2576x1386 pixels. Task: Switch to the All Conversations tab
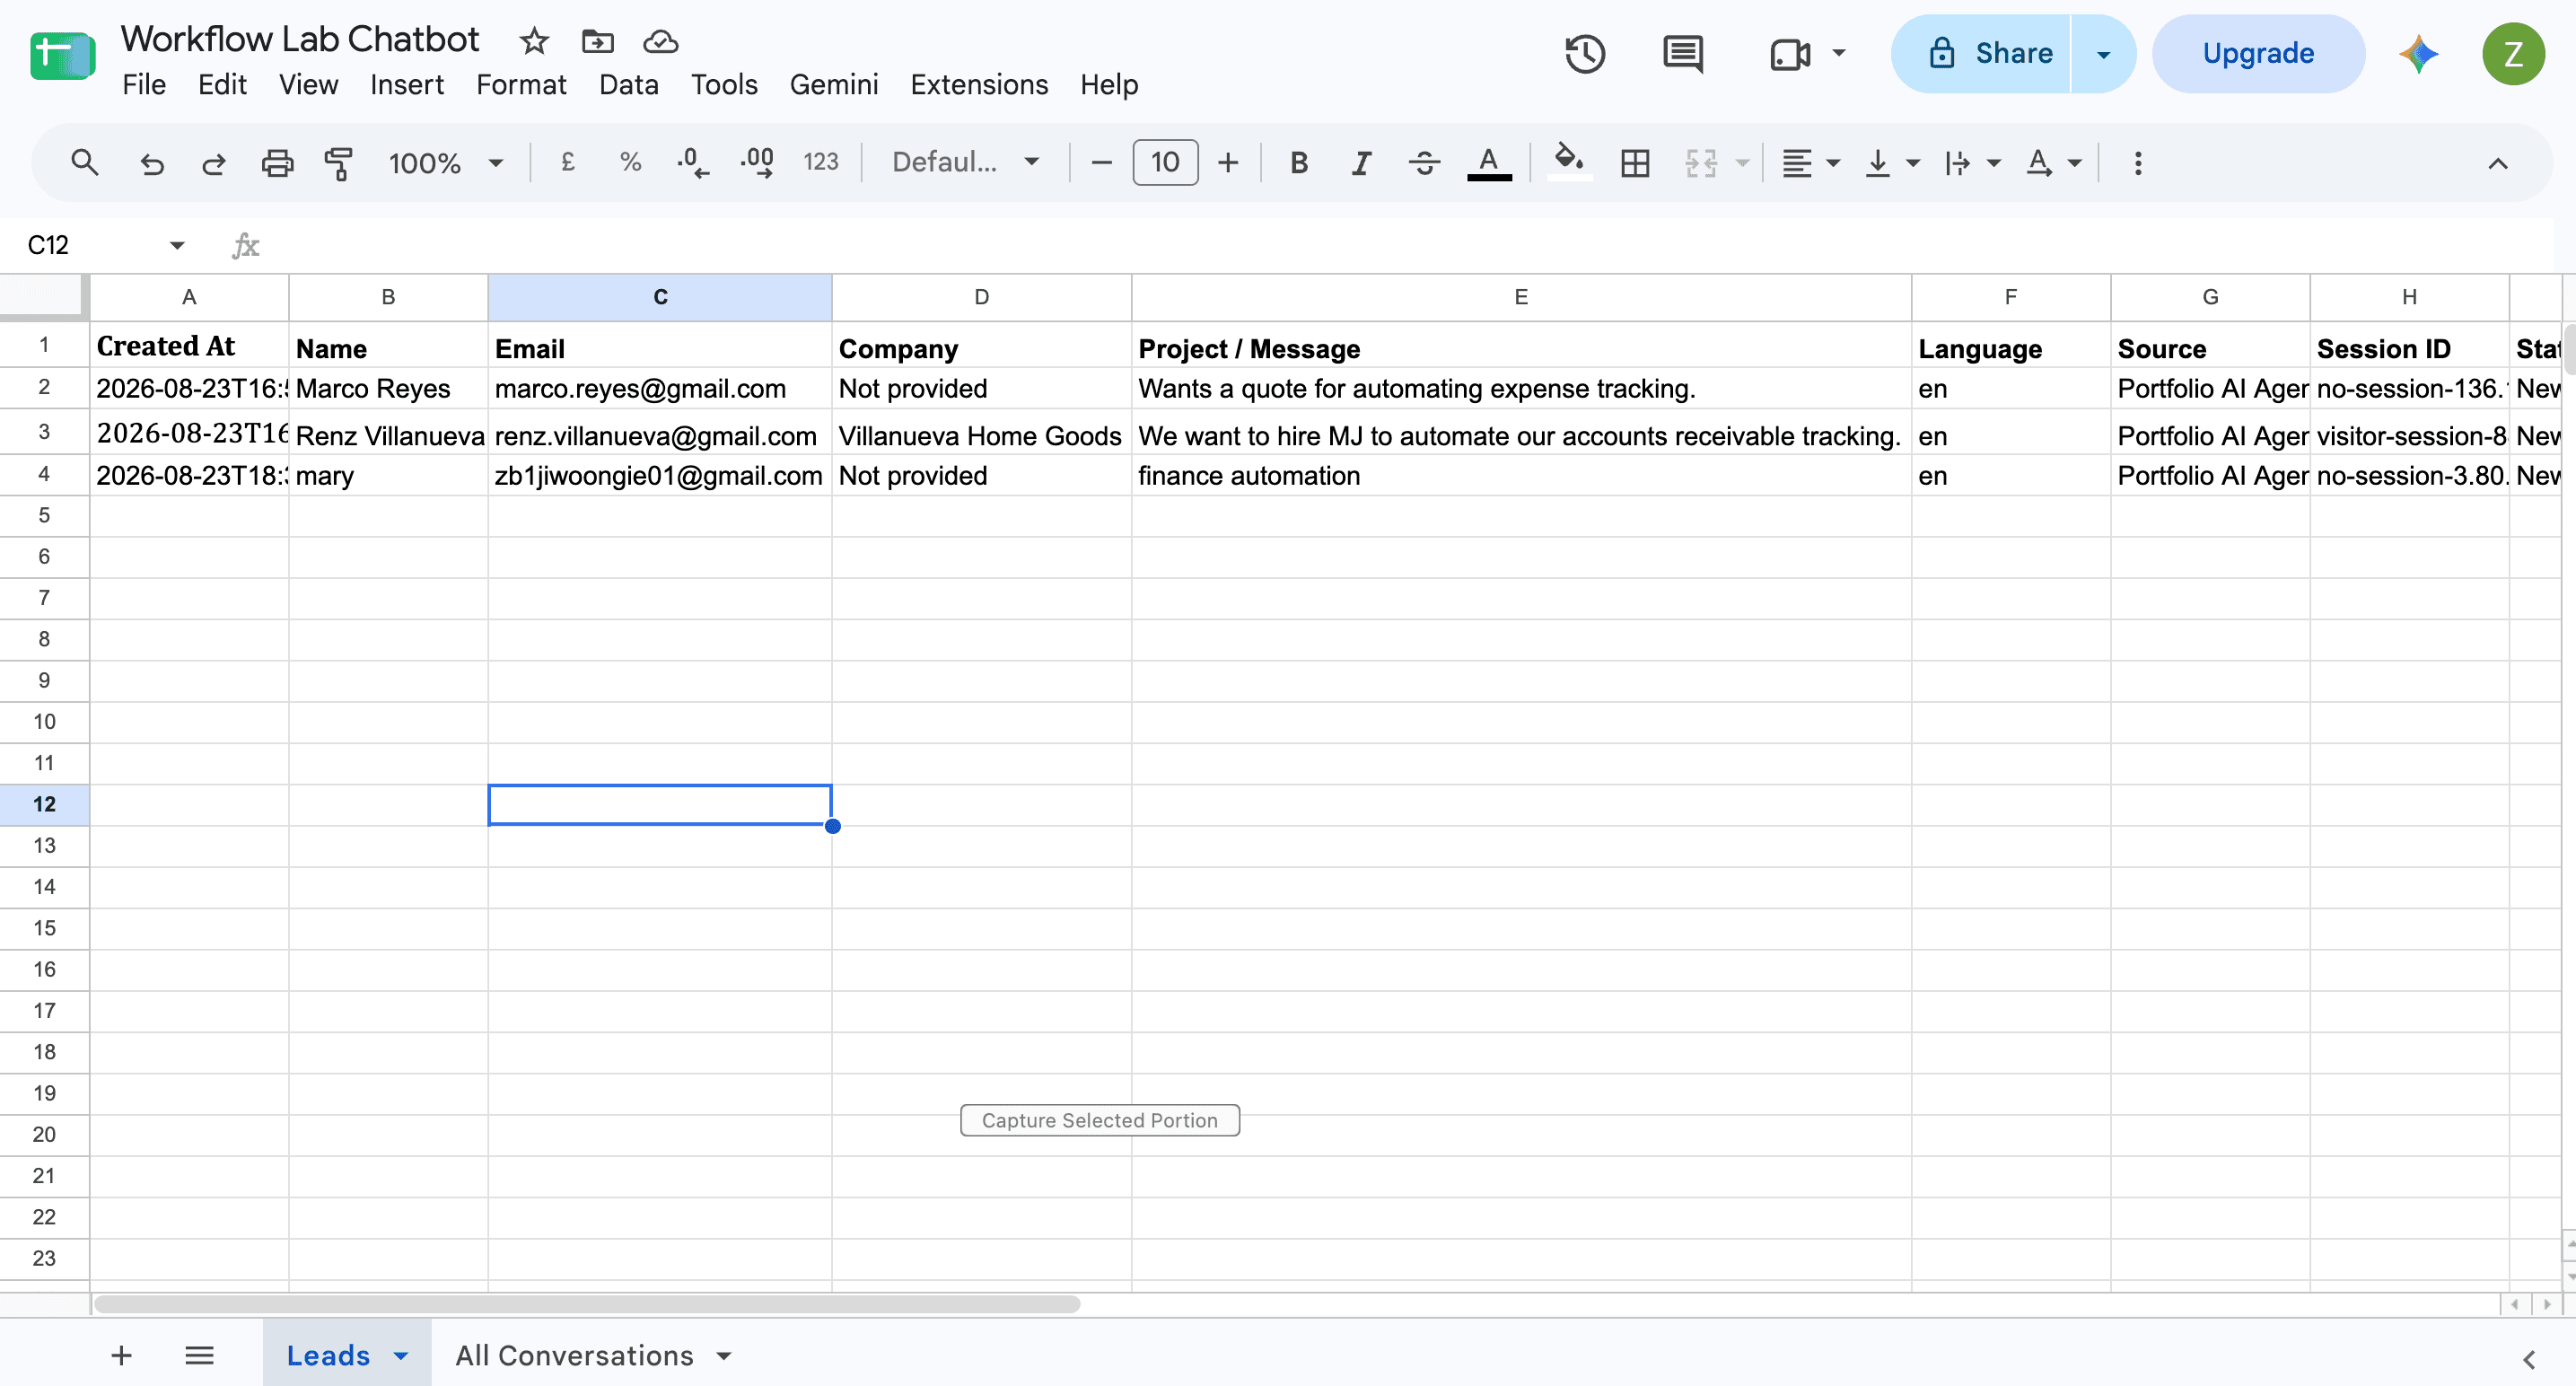(x=574, y=1355)
